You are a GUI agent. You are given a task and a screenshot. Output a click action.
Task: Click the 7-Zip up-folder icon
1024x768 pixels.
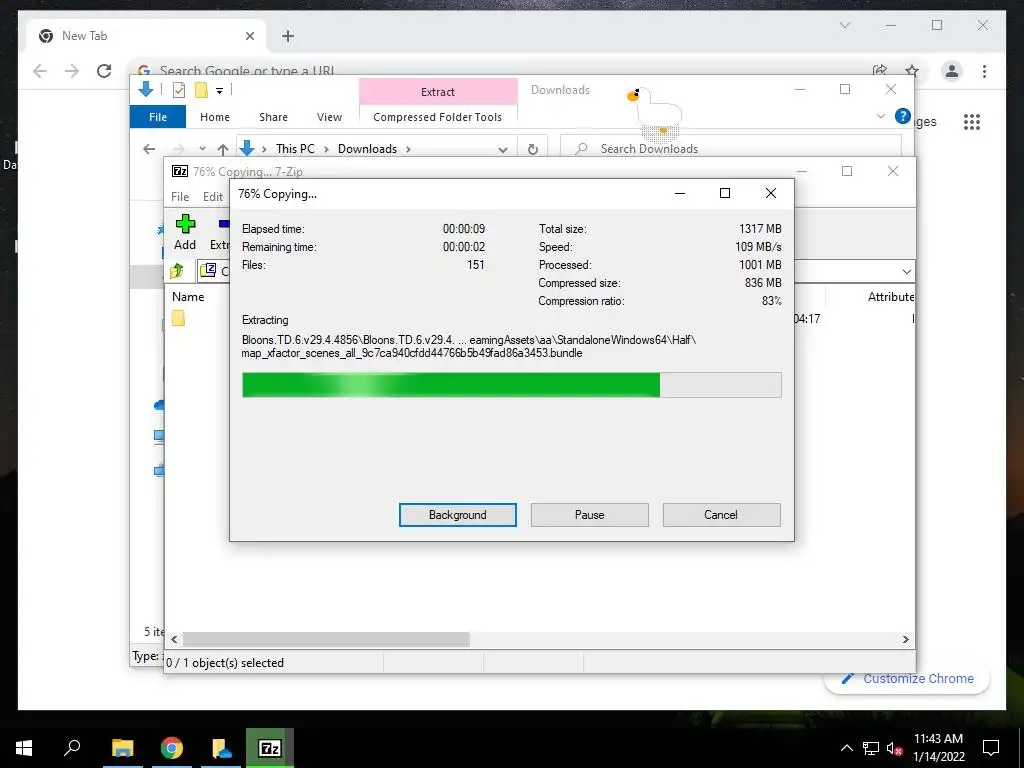[177, 270]
